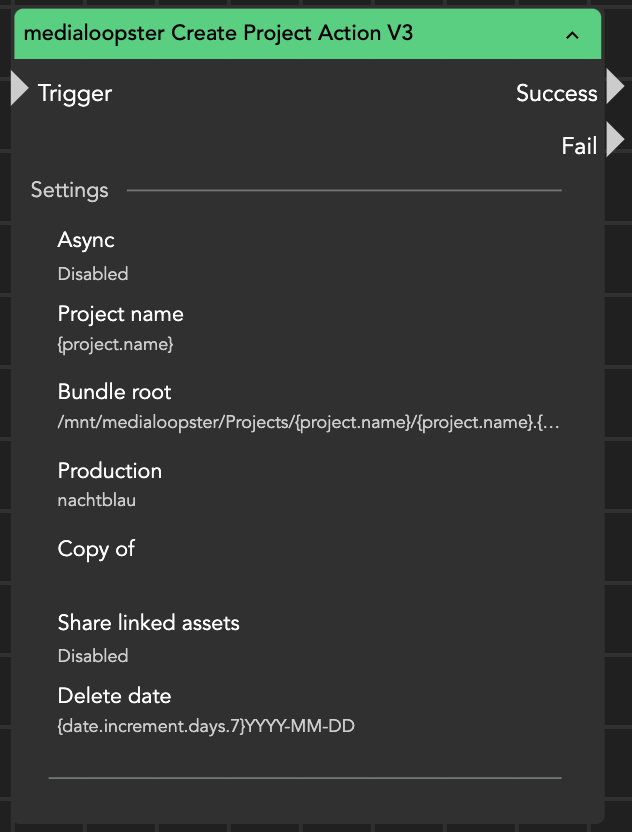Toggle Share linked assets Disabled value
This screenshot has width=632, height=832.
[93, 656]
